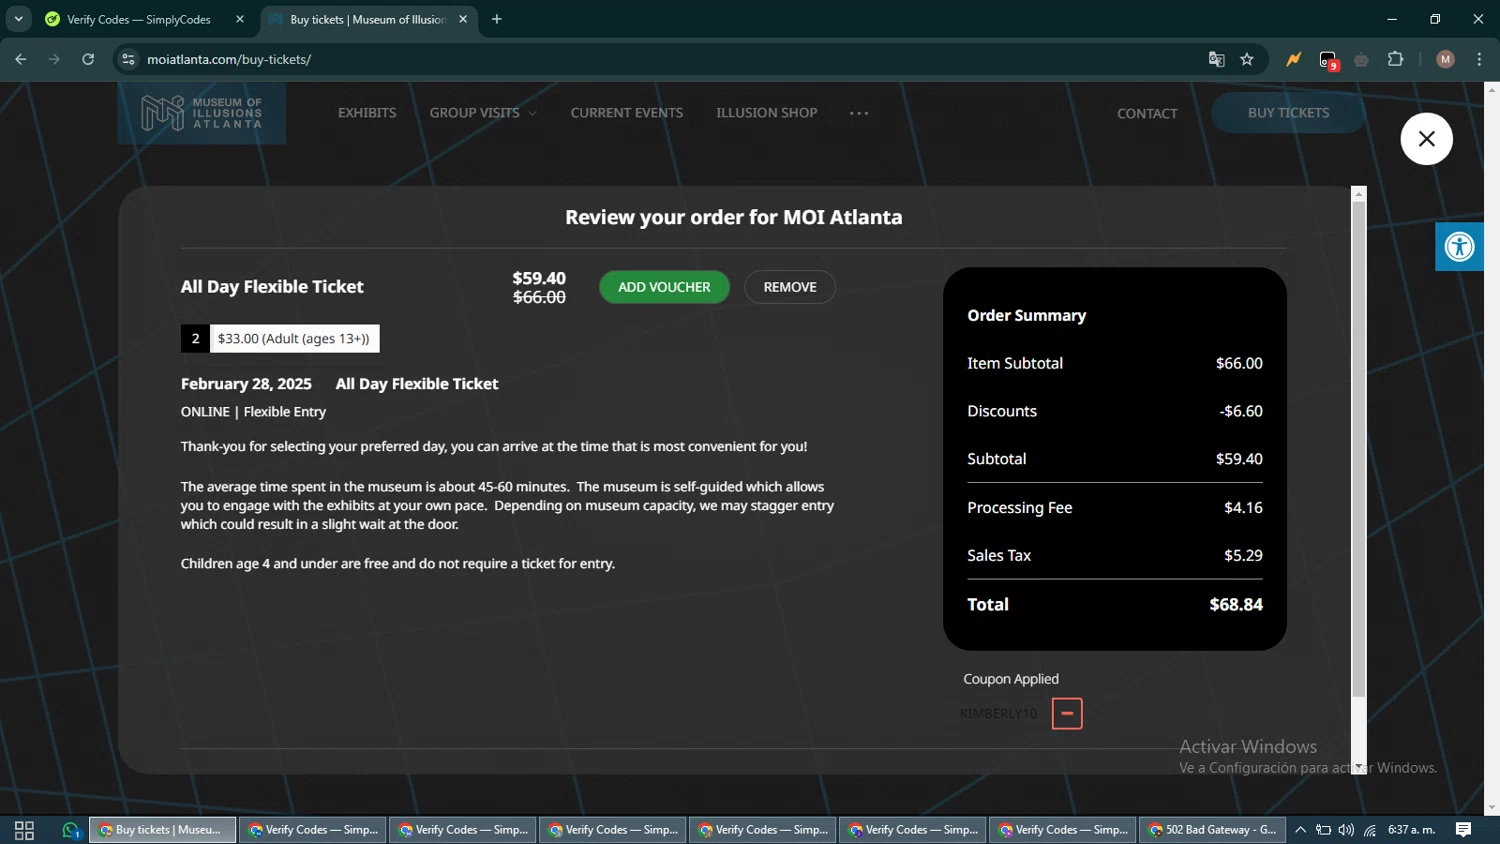Open battery status icon in tray

tap(1323, 830)
